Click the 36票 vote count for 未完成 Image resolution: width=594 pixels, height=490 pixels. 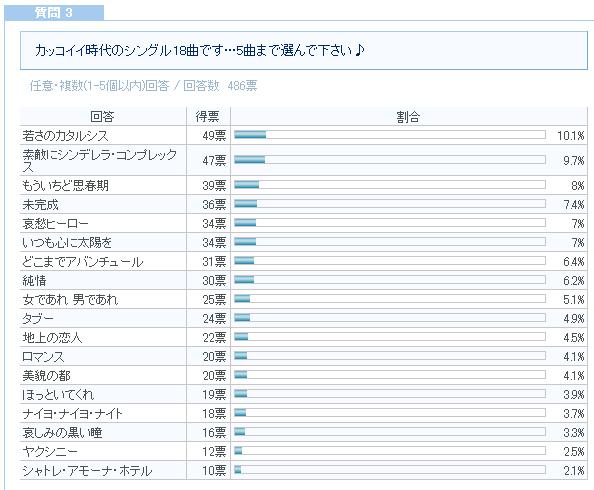point(214,205)
